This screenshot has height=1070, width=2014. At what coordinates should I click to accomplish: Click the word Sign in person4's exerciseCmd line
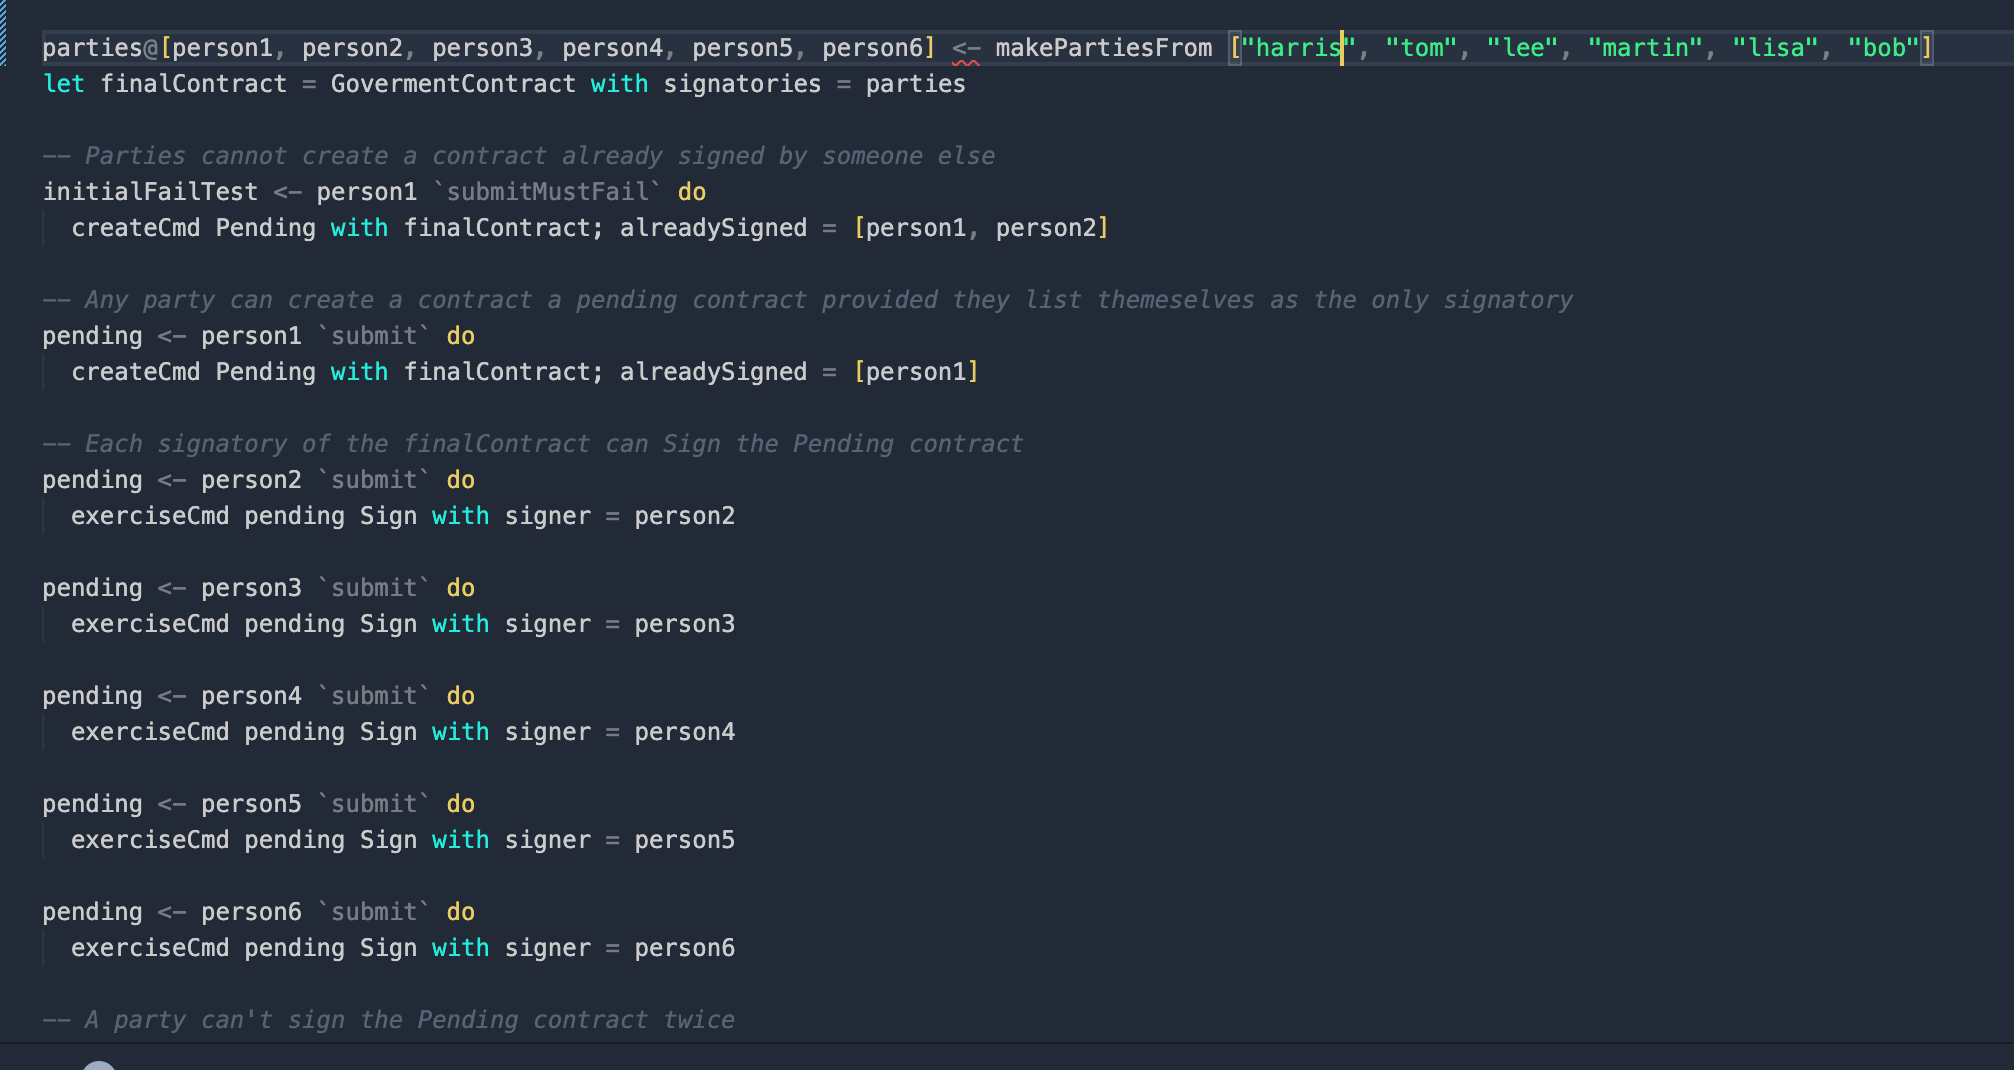coord(388,732)
